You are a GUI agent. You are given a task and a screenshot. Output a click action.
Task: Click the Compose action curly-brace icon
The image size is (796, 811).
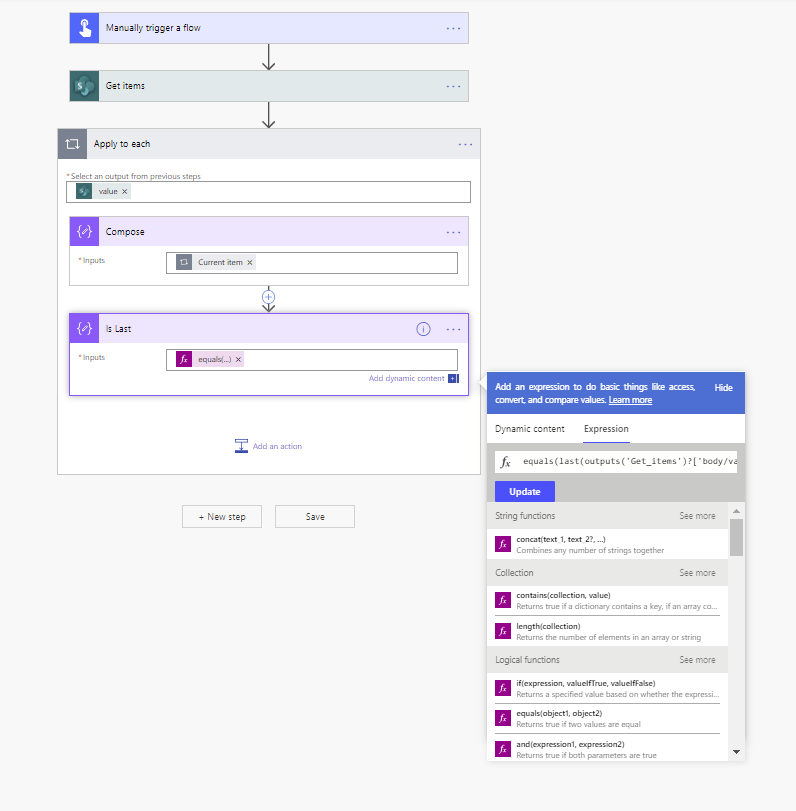(84, 231)
